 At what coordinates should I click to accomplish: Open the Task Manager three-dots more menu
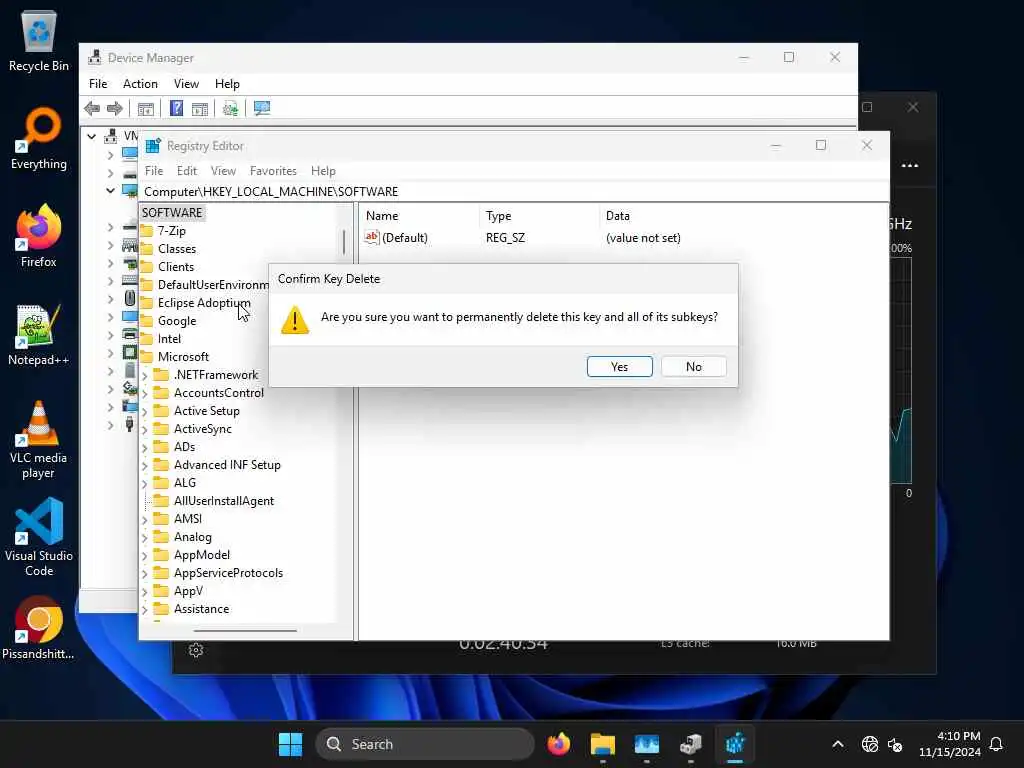point(910,165)
